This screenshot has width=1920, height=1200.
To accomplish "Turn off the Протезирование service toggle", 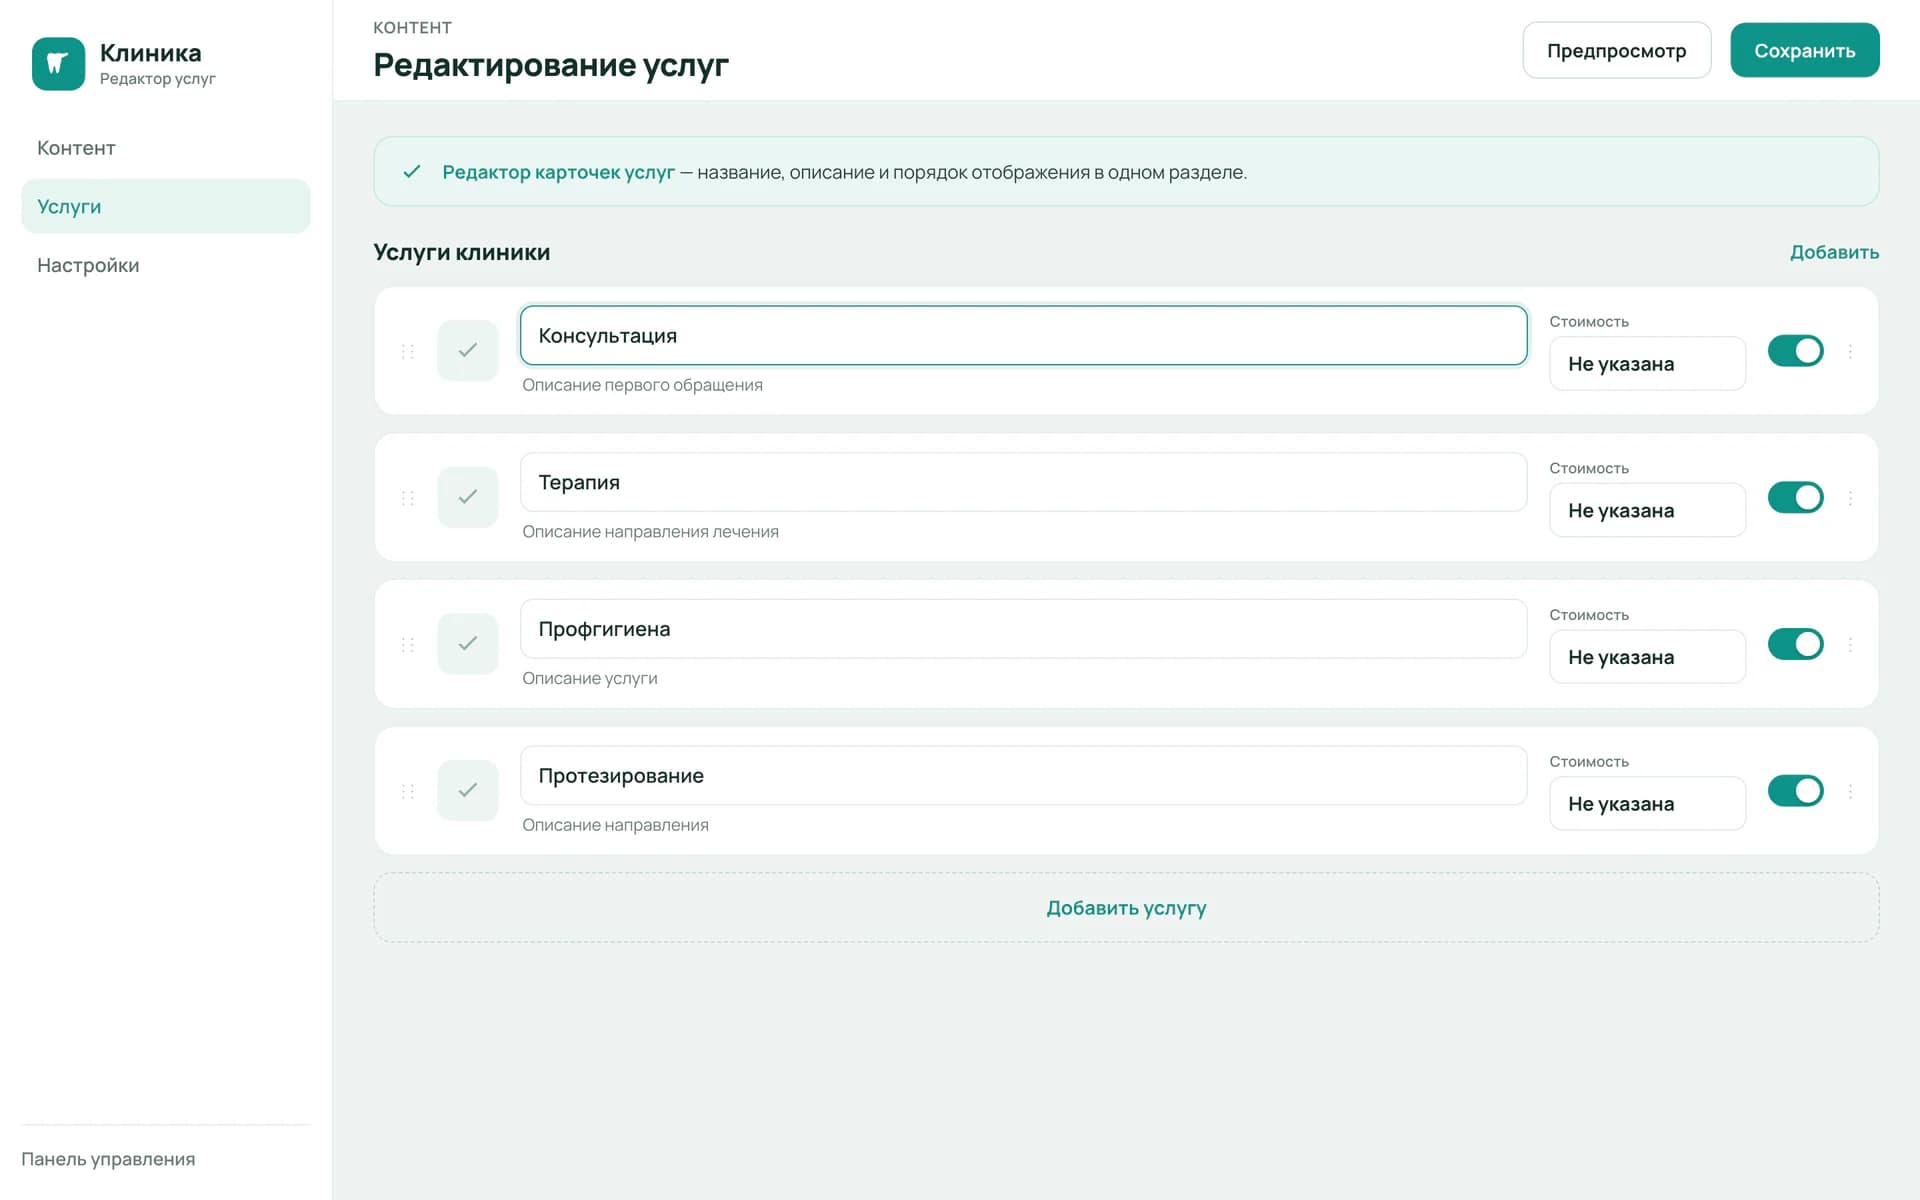I will [x=1796, y=791].
